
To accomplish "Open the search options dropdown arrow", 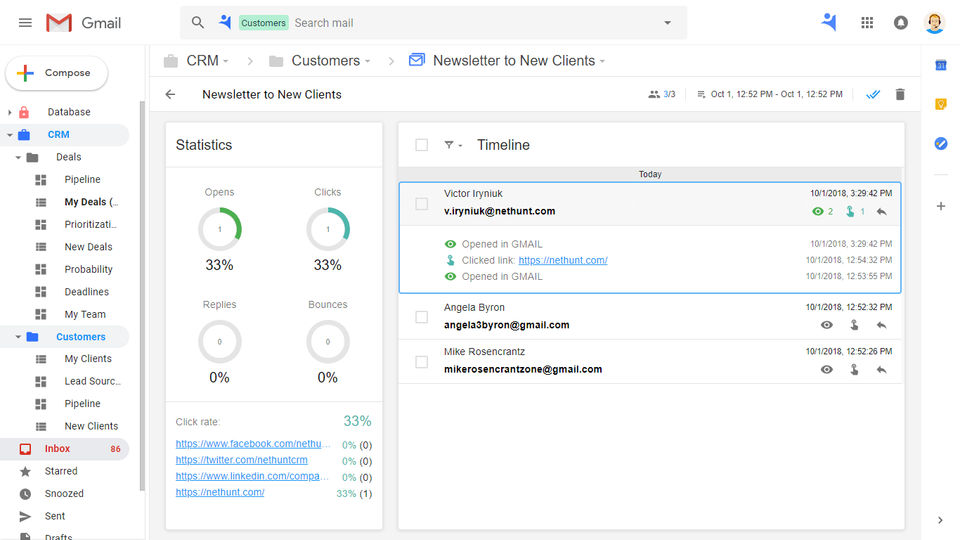I will click(667, 23).
